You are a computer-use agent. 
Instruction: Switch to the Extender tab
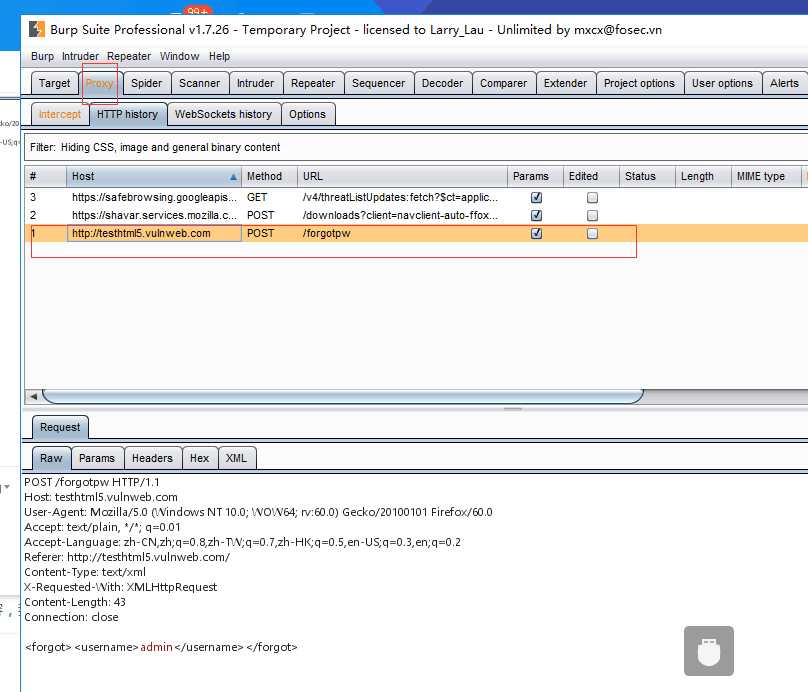tap(565, 83)
